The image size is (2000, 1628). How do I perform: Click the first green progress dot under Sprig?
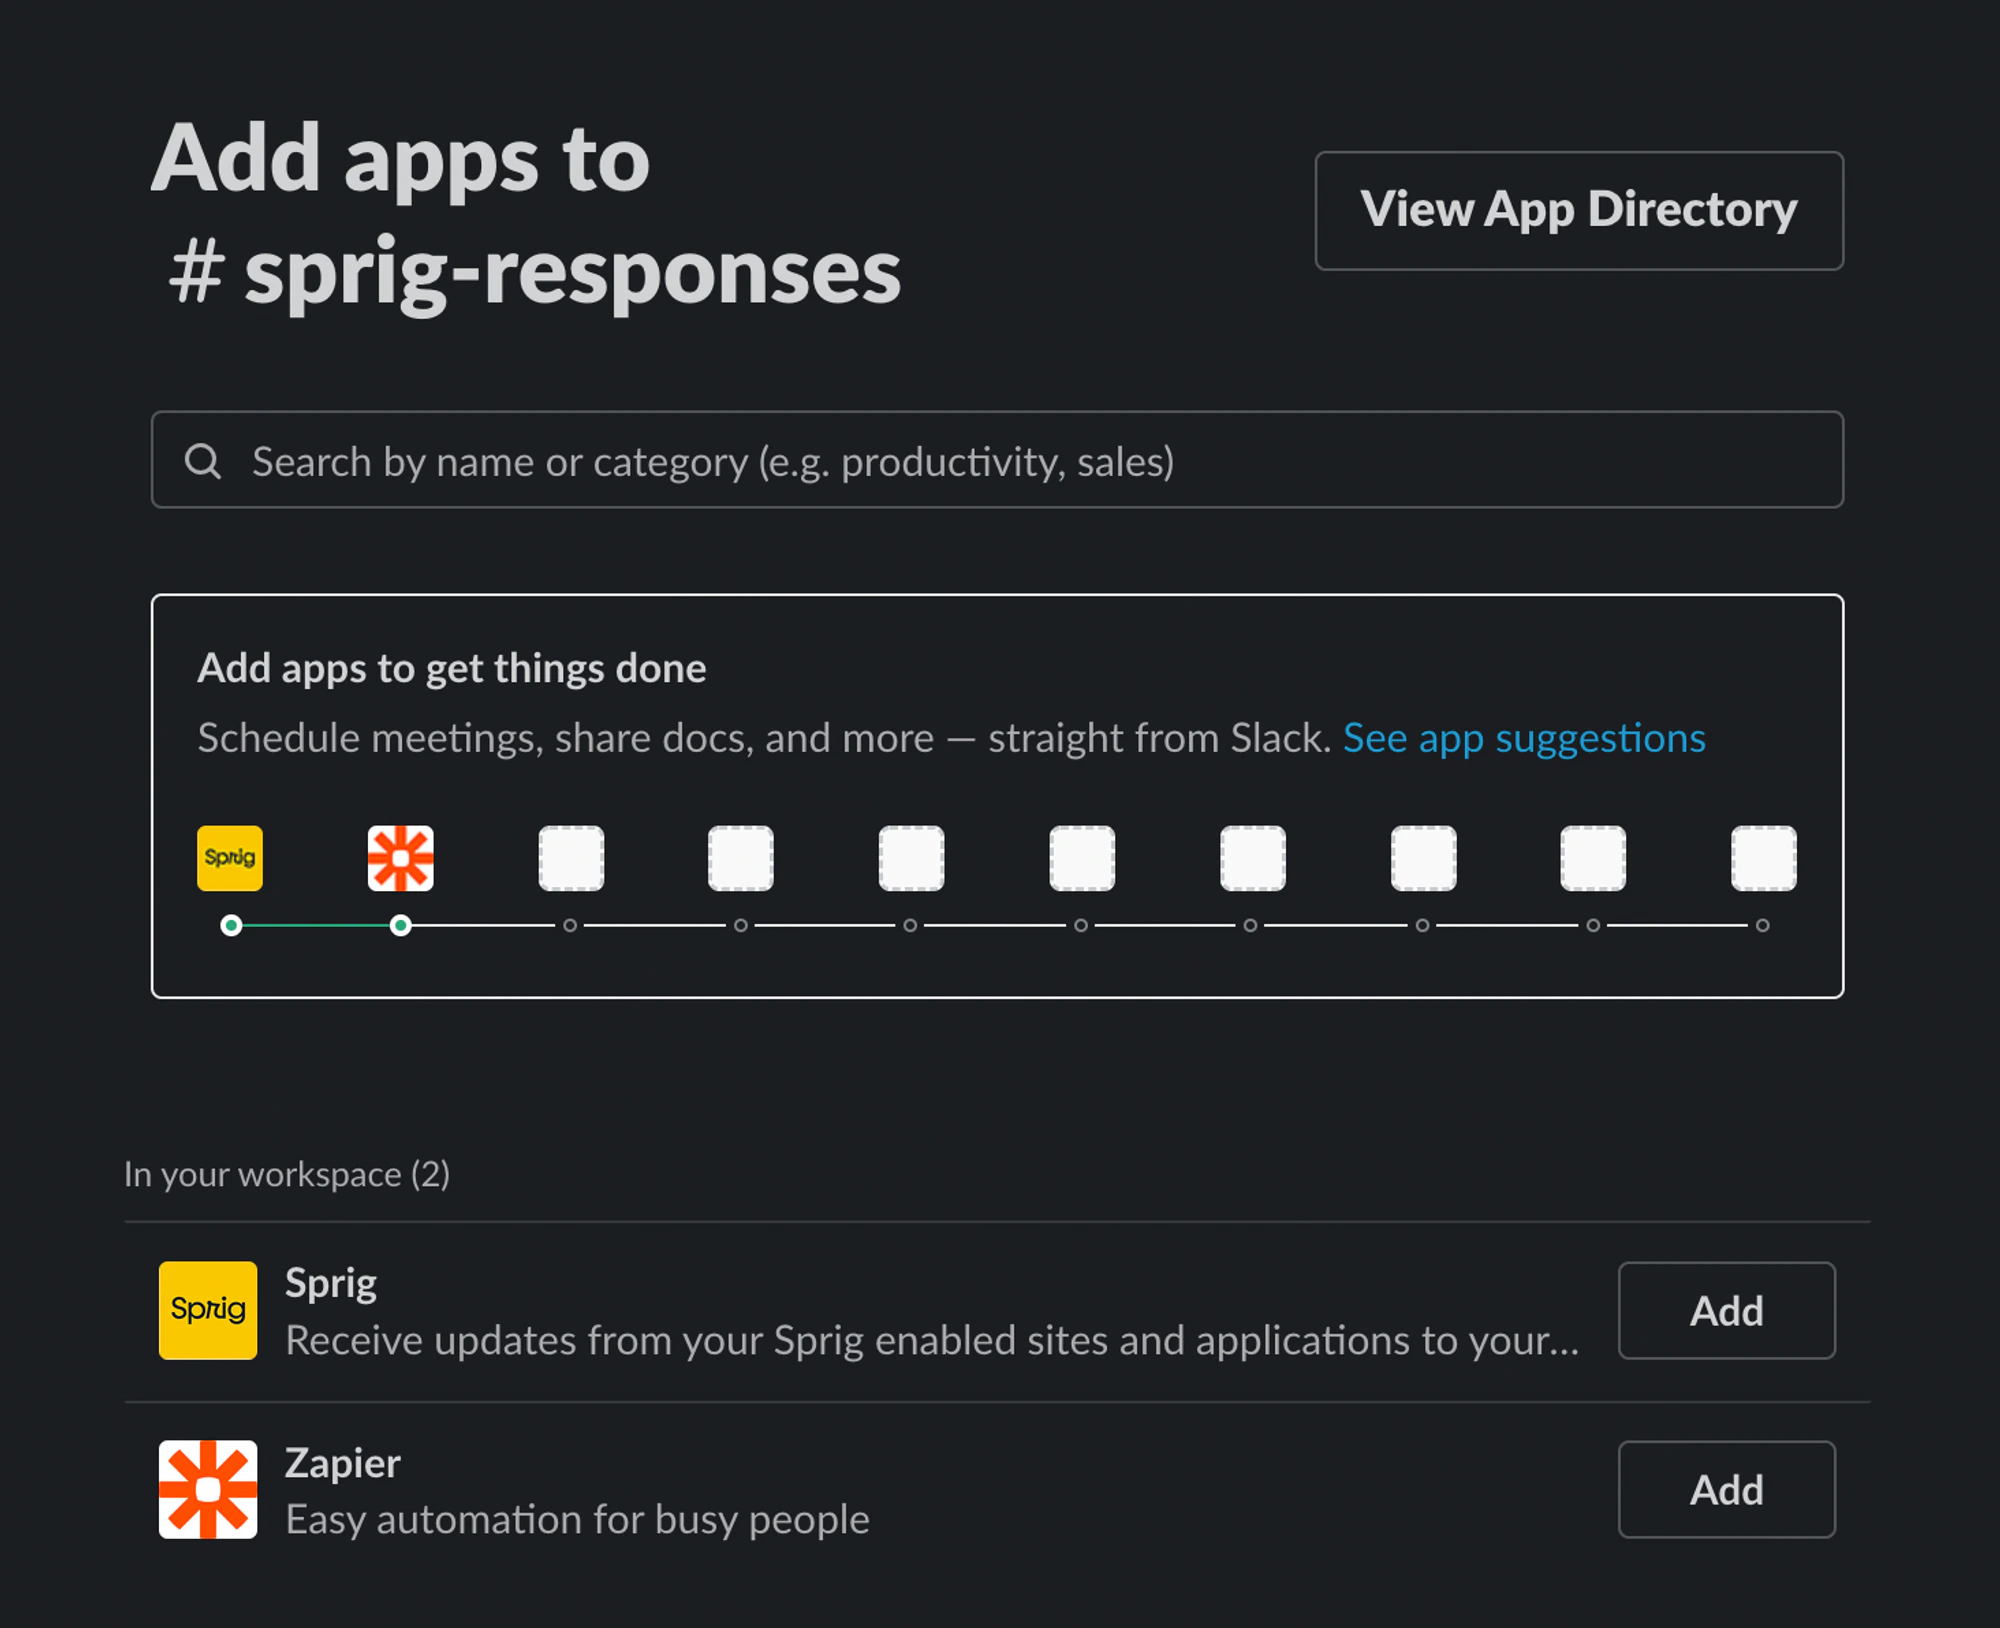231,925
